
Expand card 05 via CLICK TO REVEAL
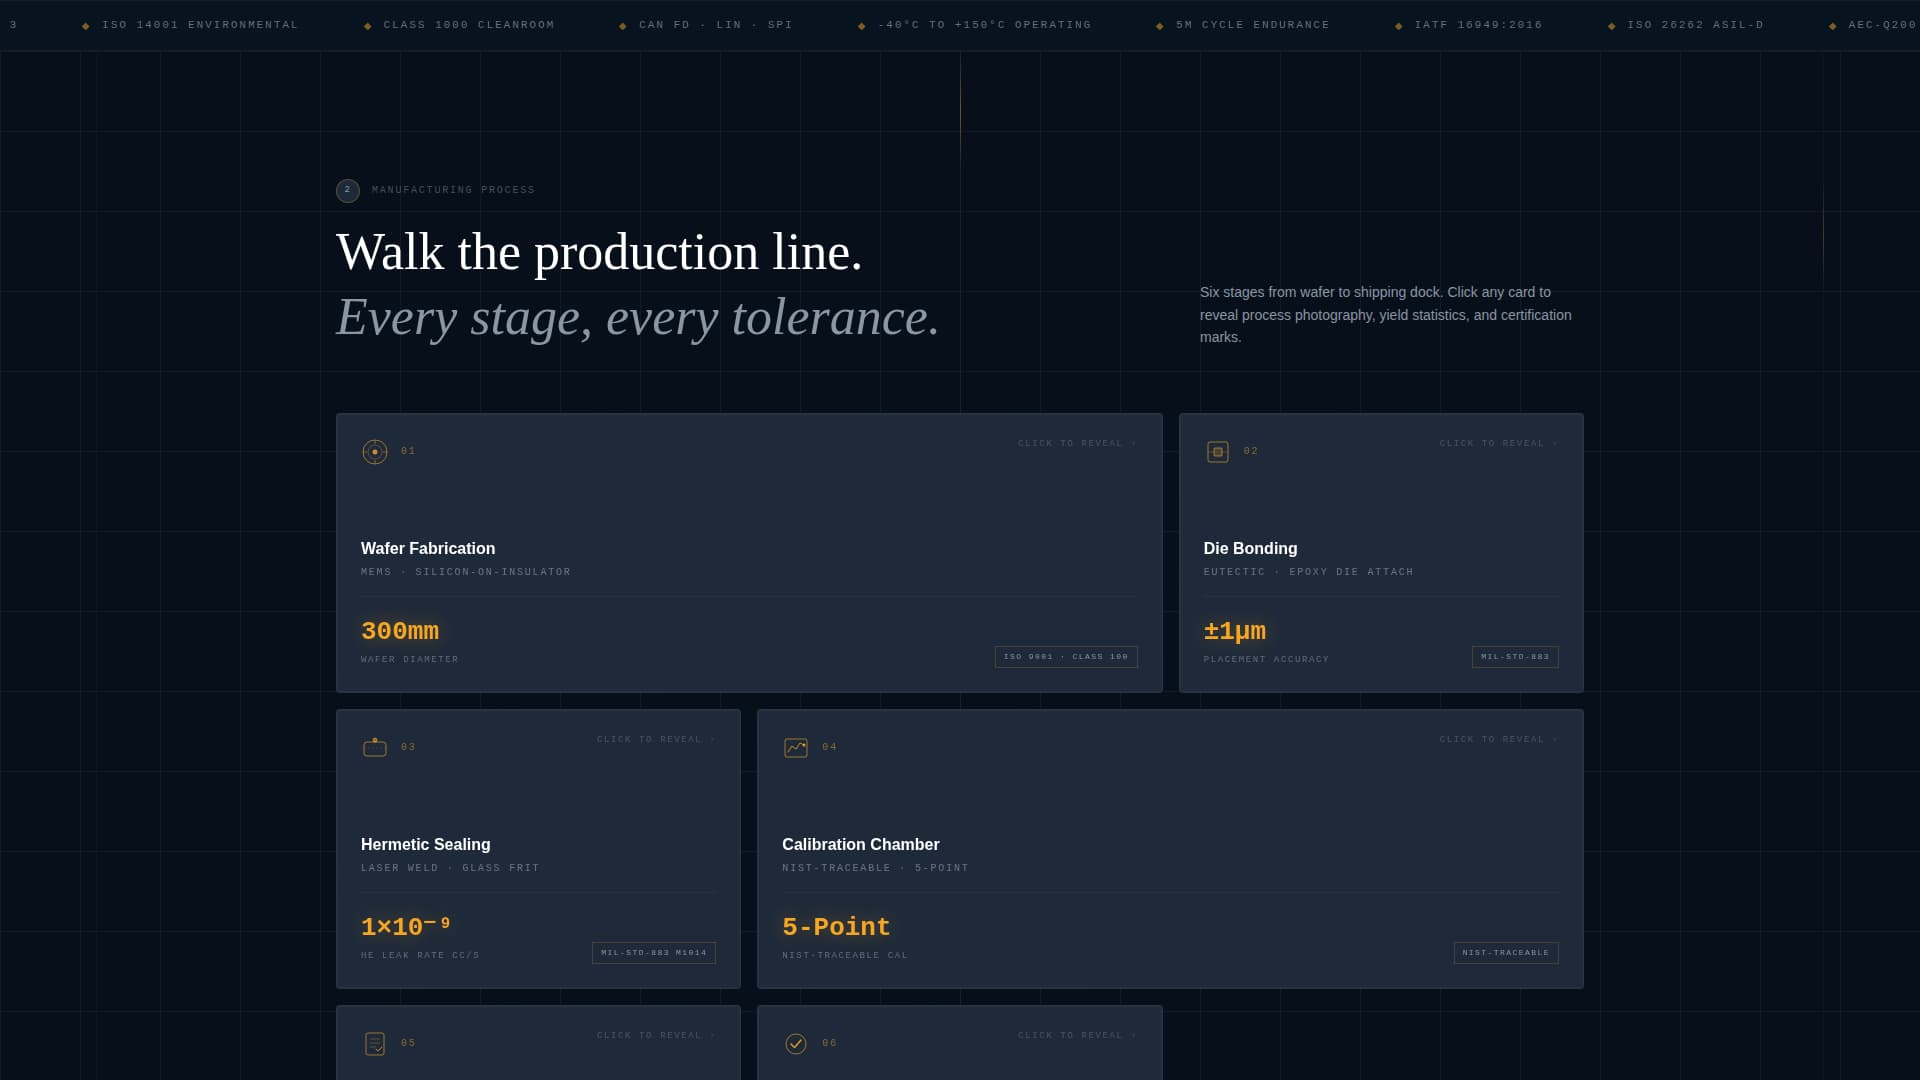(655, 1035)
